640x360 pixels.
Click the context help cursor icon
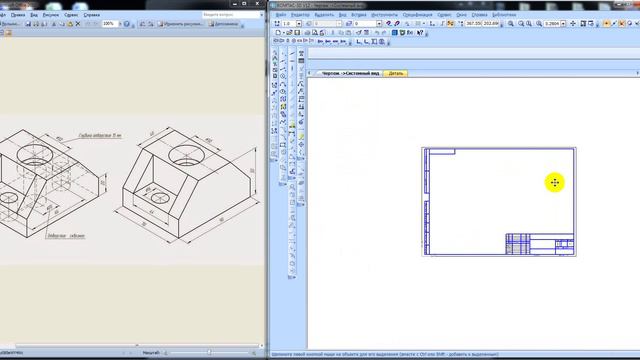[x=420, y=33]
